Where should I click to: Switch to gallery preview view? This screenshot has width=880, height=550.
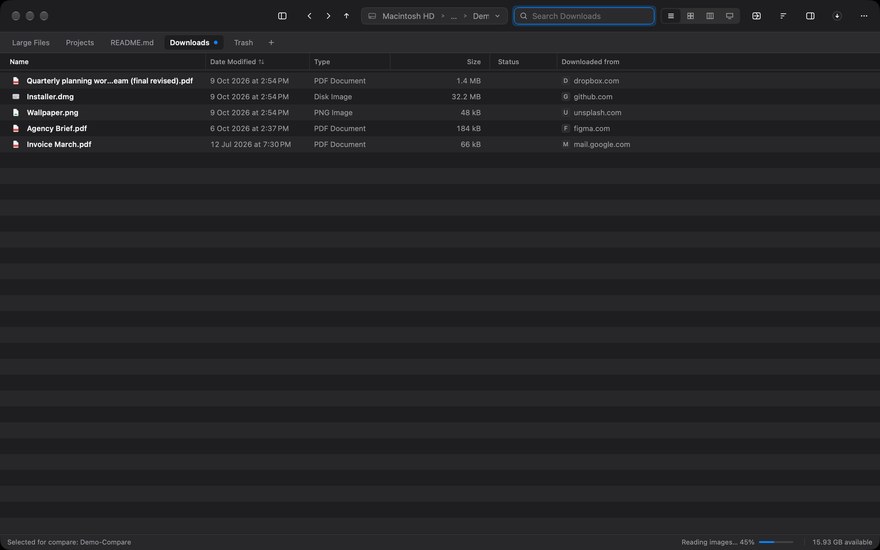(x=730, y=16)
